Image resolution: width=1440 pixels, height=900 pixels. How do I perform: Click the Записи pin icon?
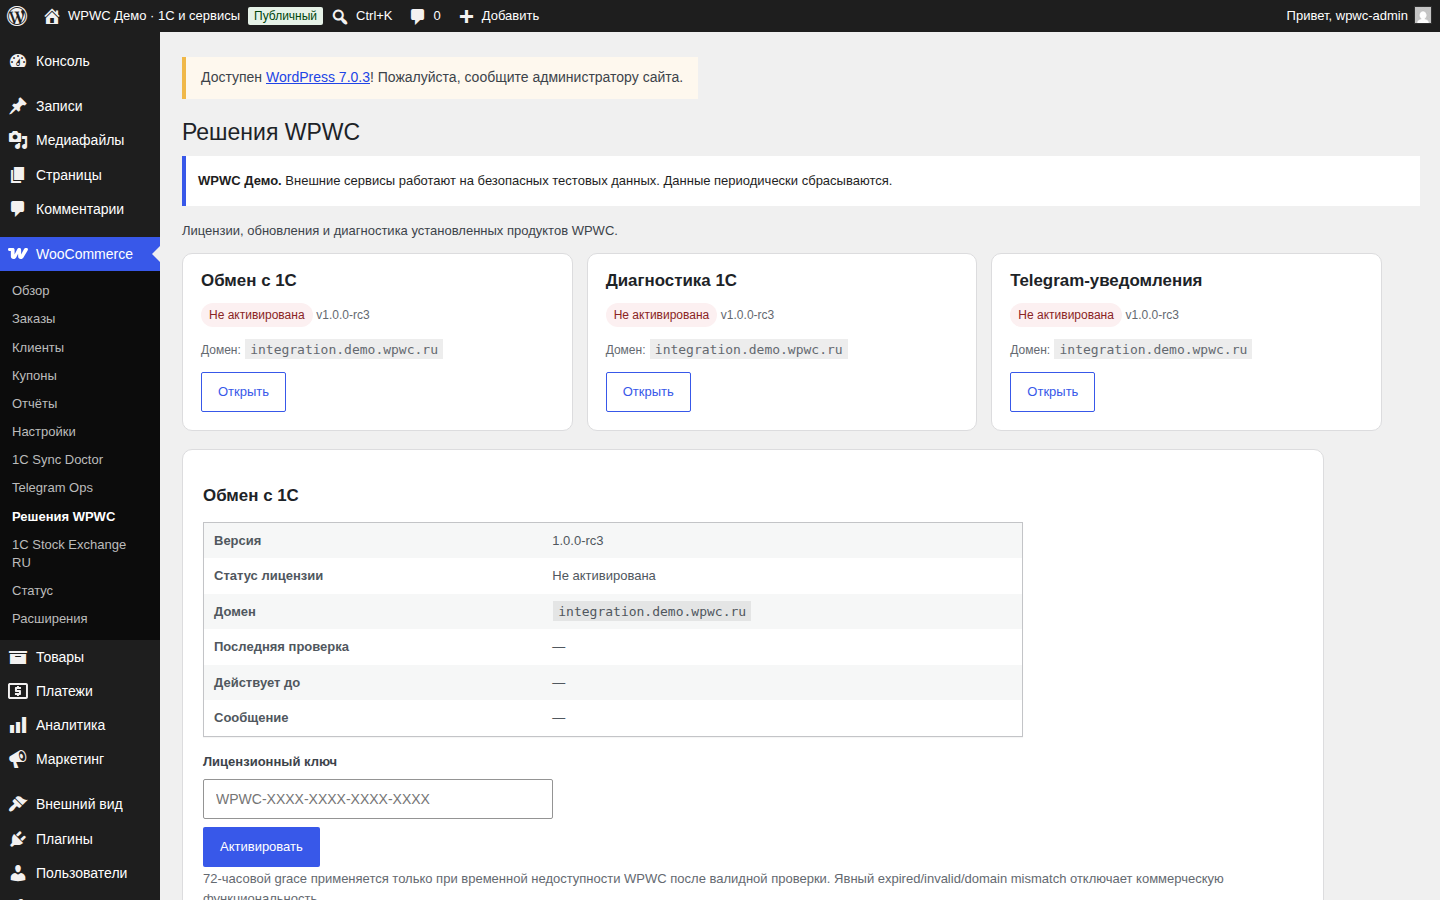coord(18,106)
